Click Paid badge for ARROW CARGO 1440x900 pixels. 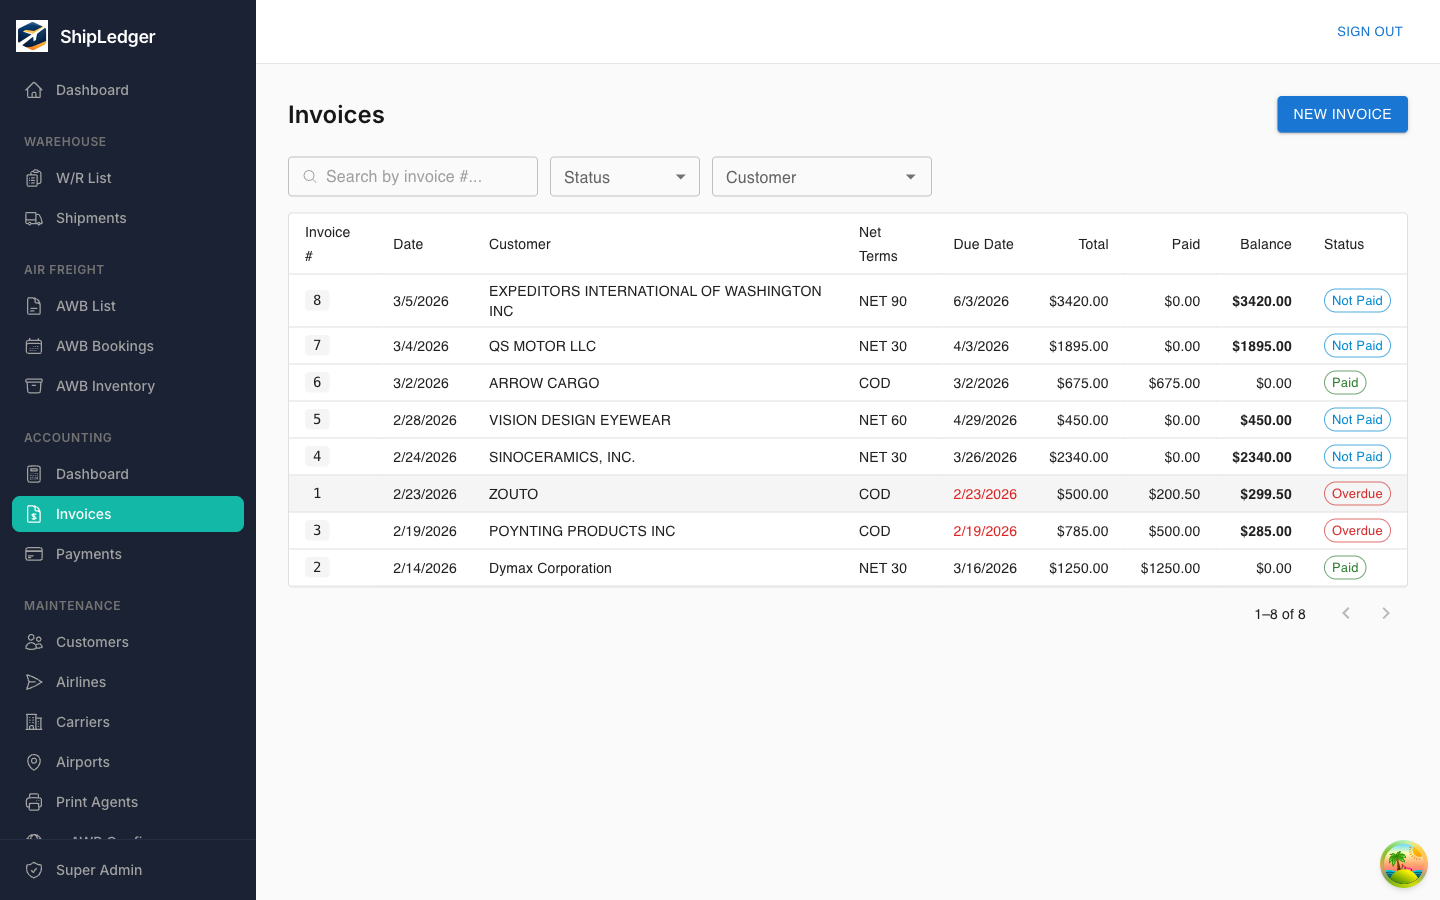pos(1345,383)
